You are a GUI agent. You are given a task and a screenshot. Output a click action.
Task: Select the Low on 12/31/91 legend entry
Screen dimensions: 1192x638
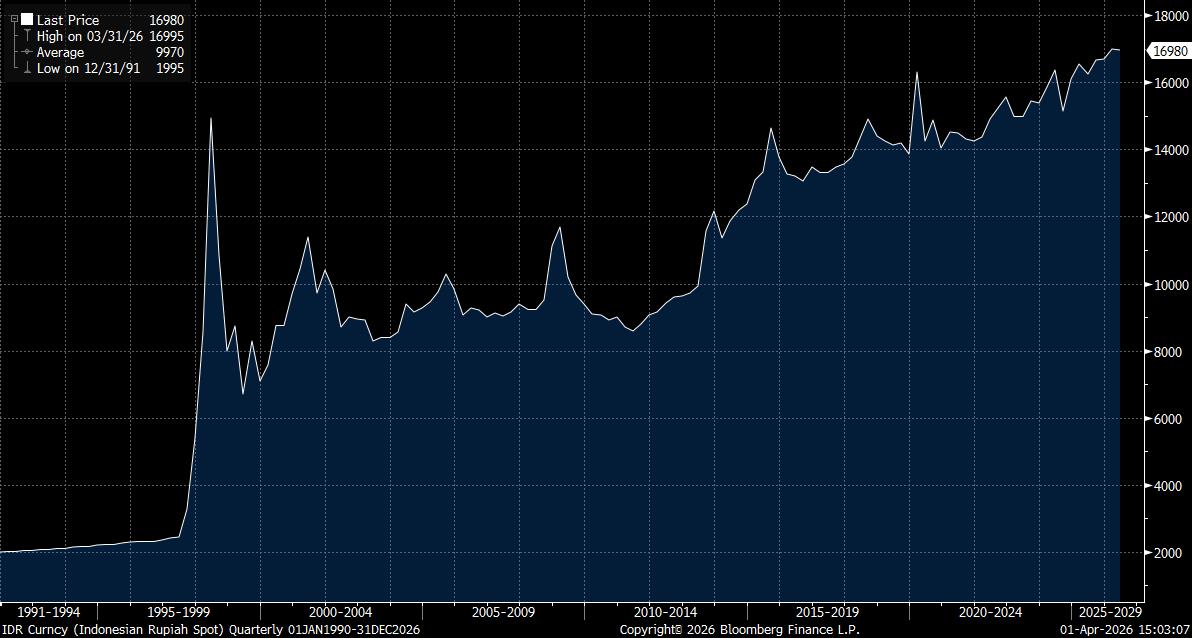point(88,68)
